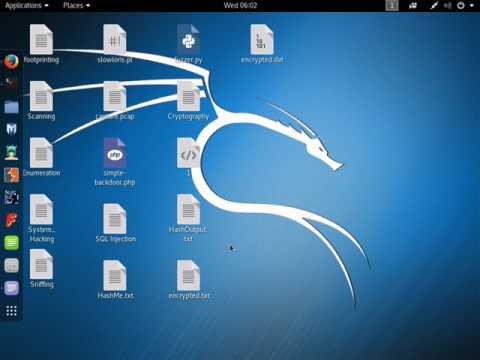Click the volume speaker icon
This screenshot has width=480, height=360.
point(447,5)
